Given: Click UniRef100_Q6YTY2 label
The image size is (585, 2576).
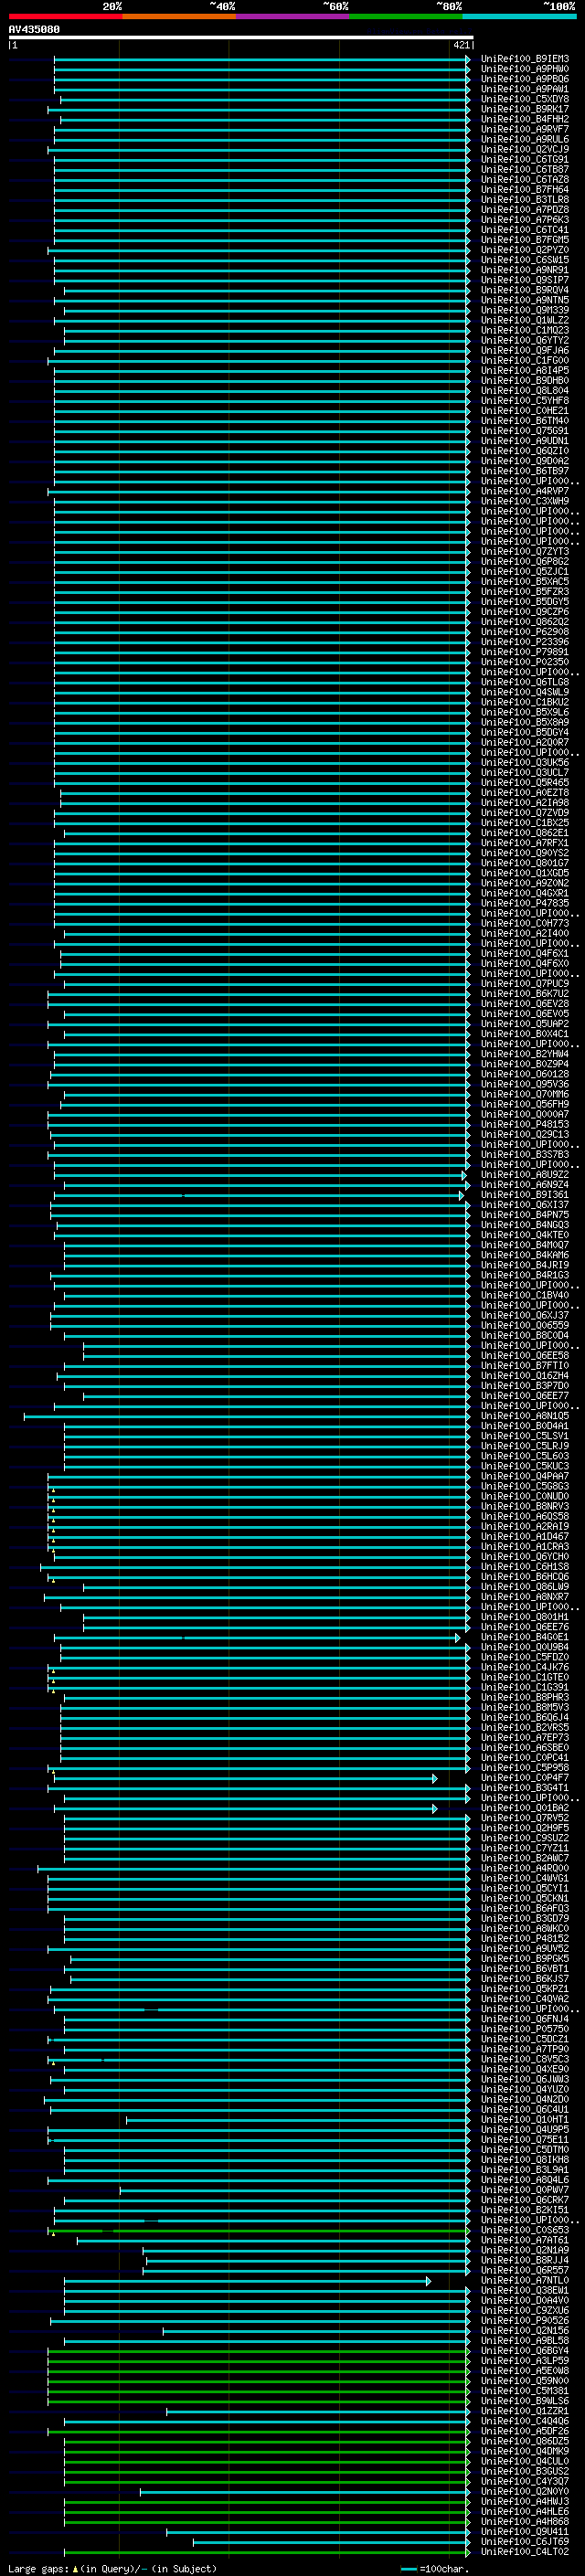Looking at the screenshot, I should coord(525,340).
